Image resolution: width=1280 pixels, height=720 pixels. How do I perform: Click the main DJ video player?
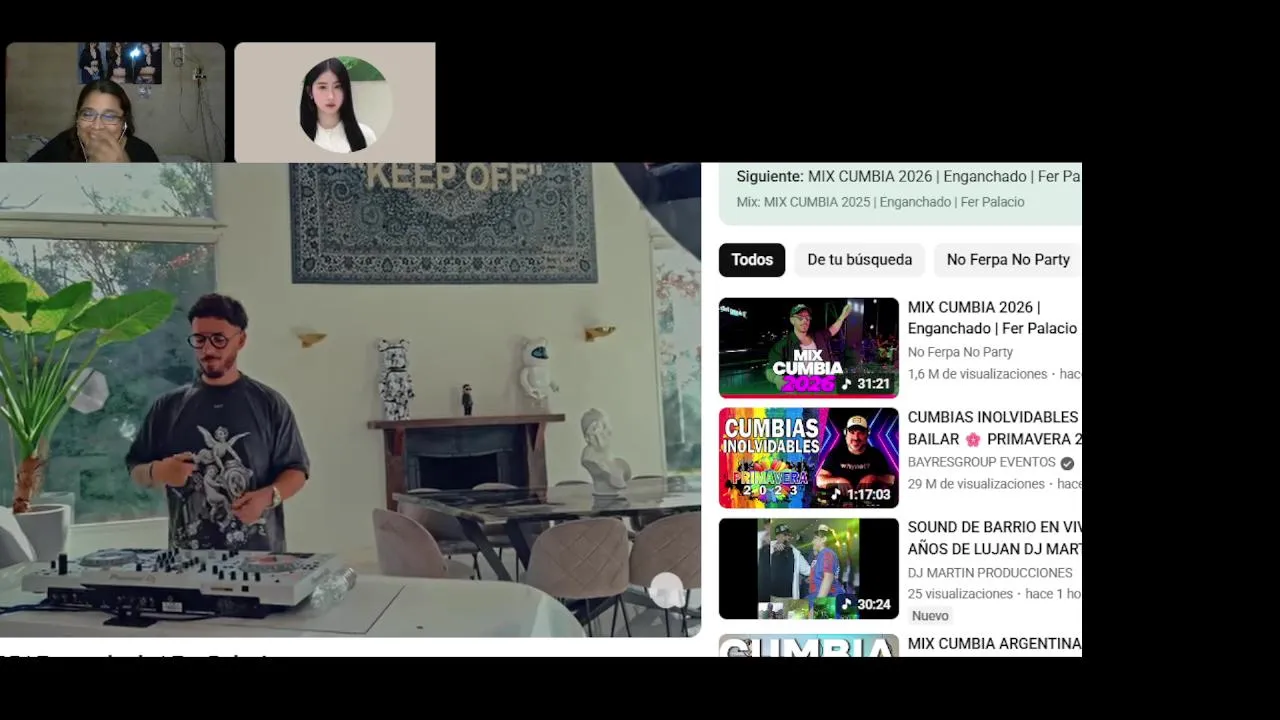coord(350,400)
